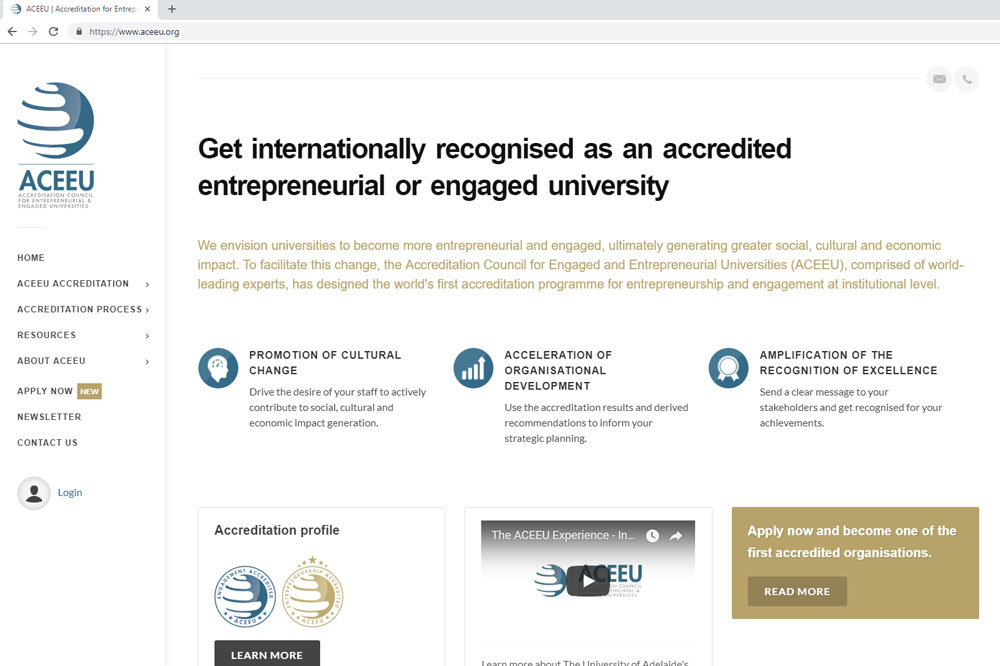Click the share arrow icon on the video

[676, 536]
